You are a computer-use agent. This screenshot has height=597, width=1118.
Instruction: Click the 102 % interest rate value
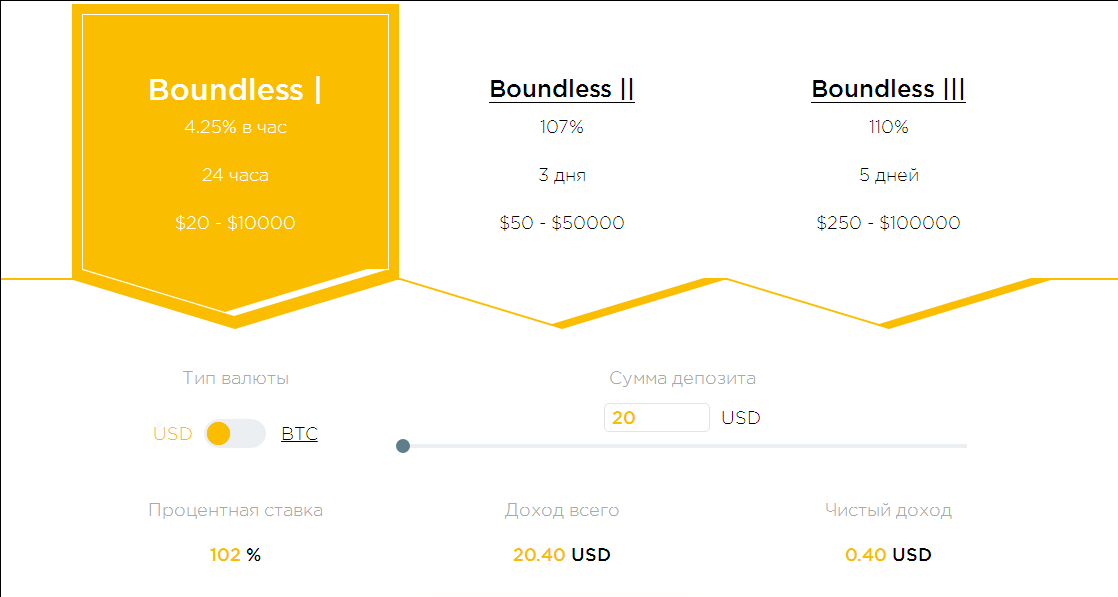click(x=235, y=555)
